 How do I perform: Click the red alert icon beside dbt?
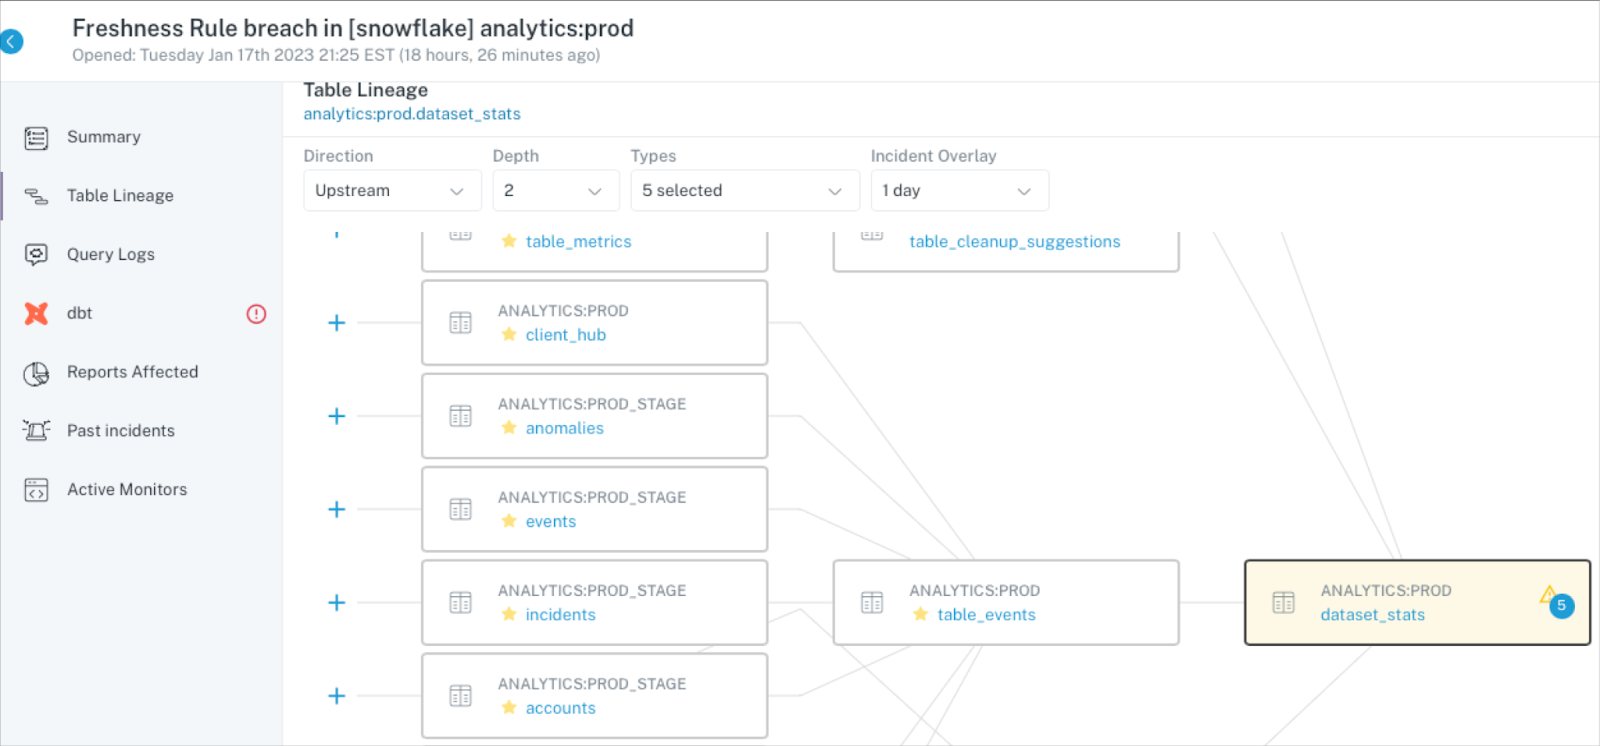(x=256, y=314)
